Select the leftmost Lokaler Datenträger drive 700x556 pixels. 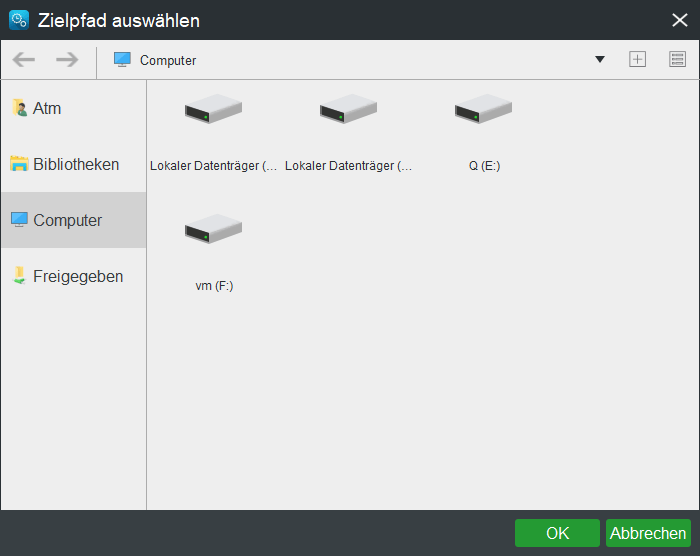tap(214, 109)
